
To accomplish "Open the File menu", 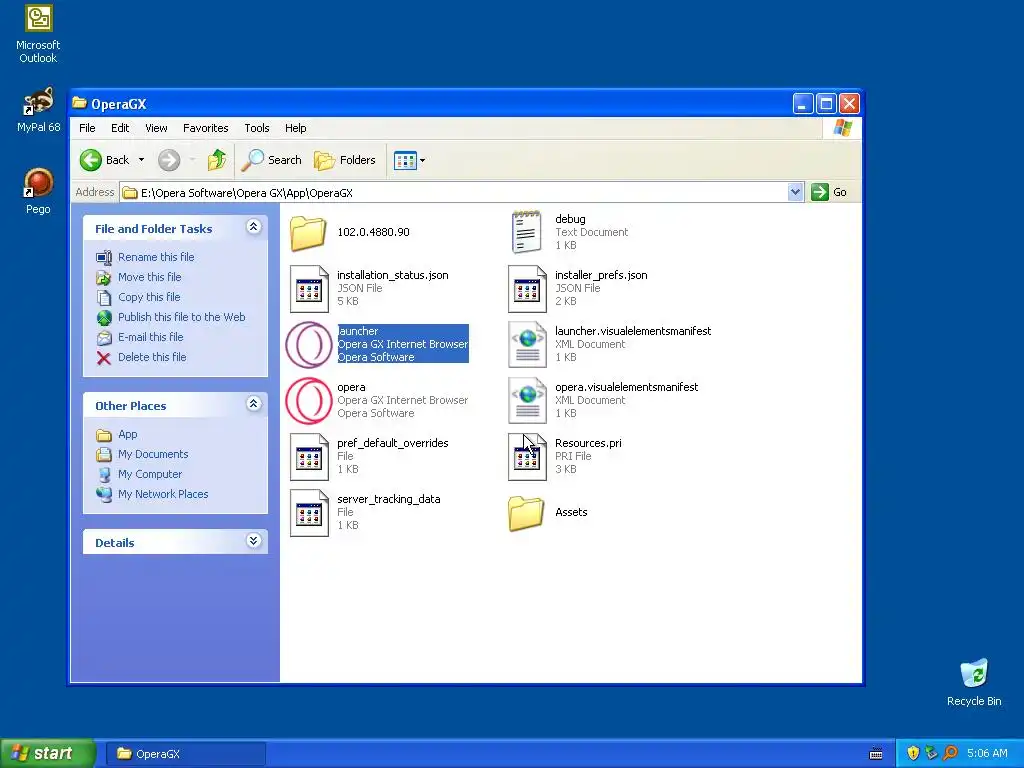I will pyautogui.click(x=87, y=128).
